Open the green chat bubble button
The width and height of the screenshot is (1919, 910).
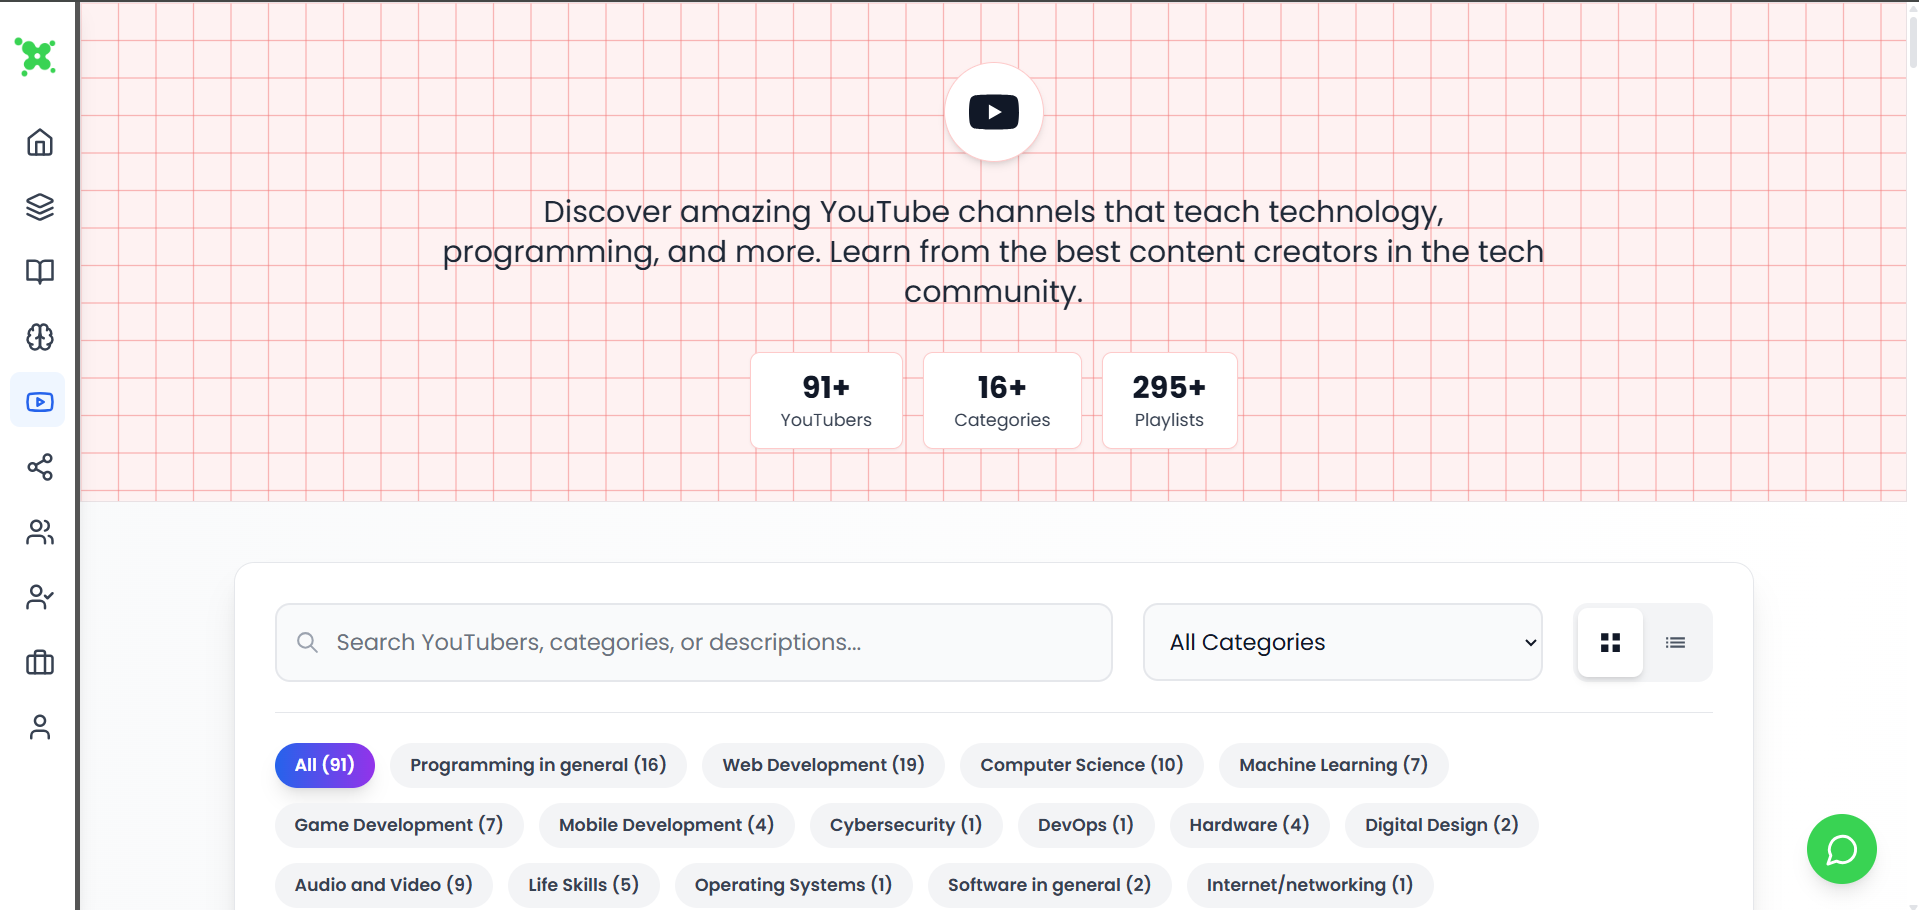coord(1841,849)
